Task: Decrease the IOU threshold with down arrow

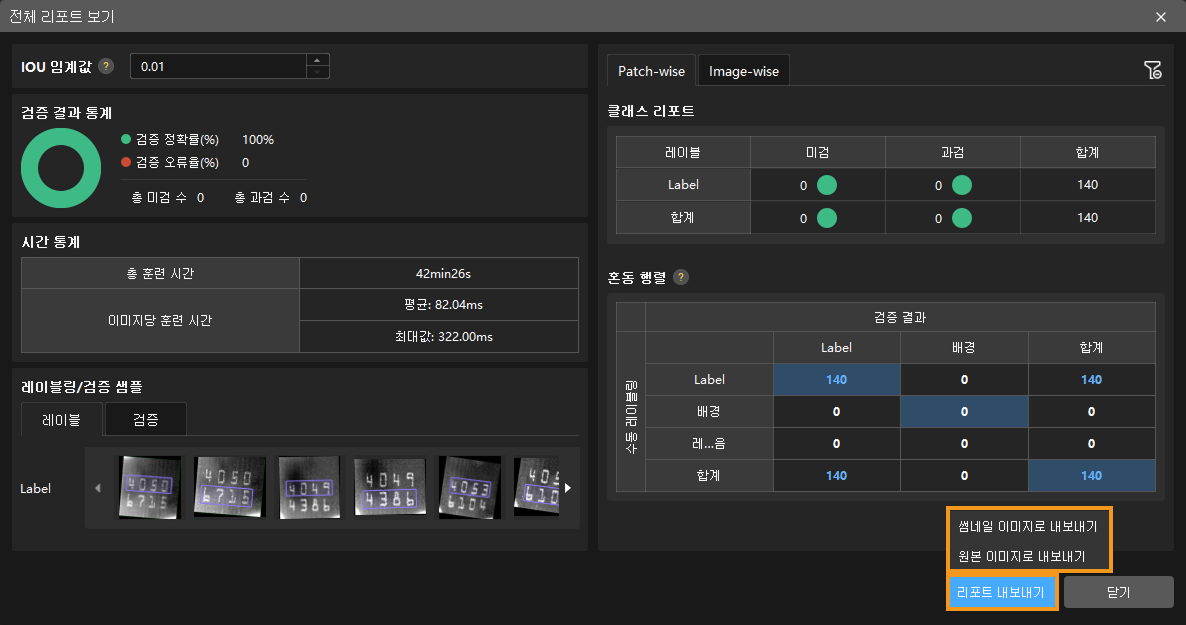Action: tap(318, 72)
